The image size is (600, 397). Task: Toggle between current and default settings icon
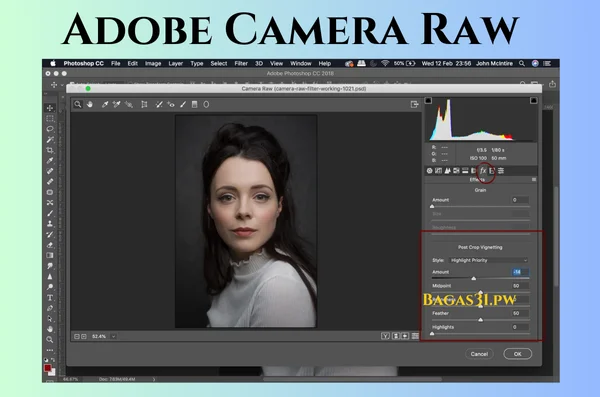[415, 336]
